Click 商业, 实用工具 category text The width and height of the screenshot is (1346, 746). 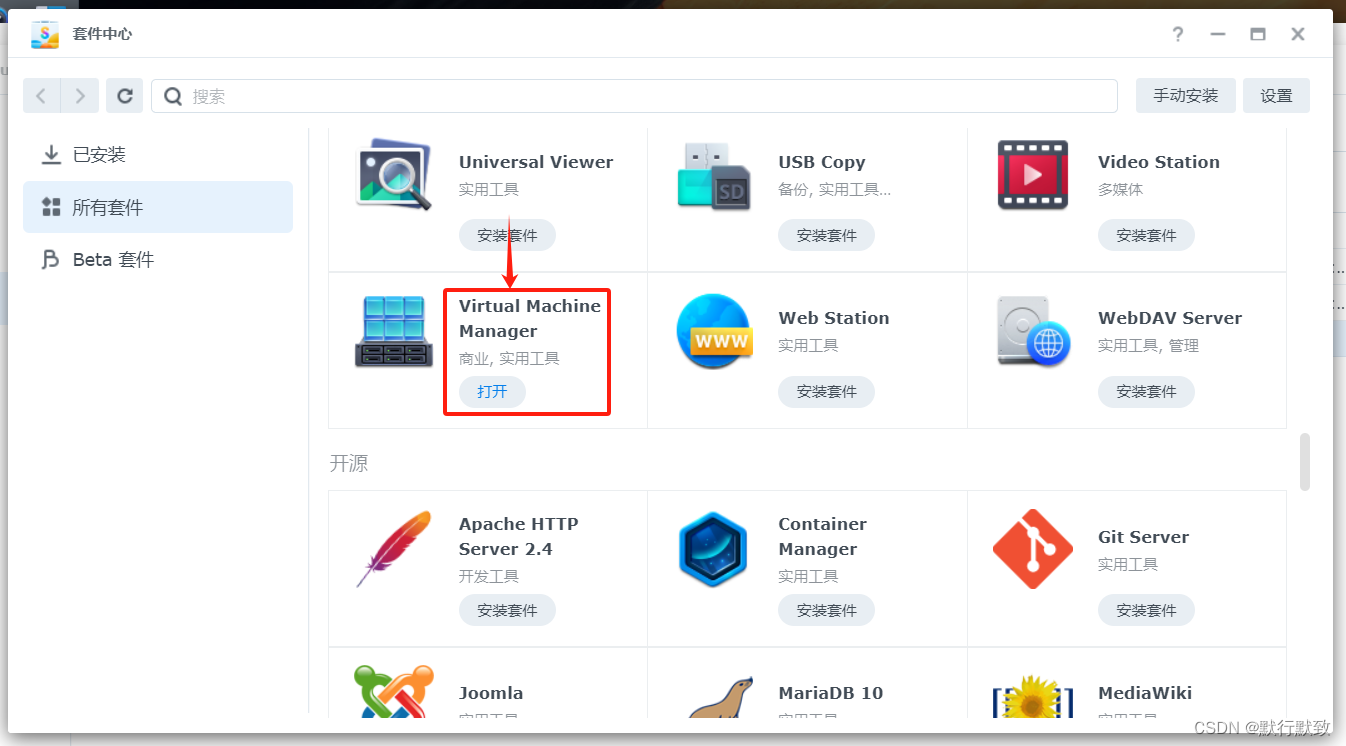509,358
